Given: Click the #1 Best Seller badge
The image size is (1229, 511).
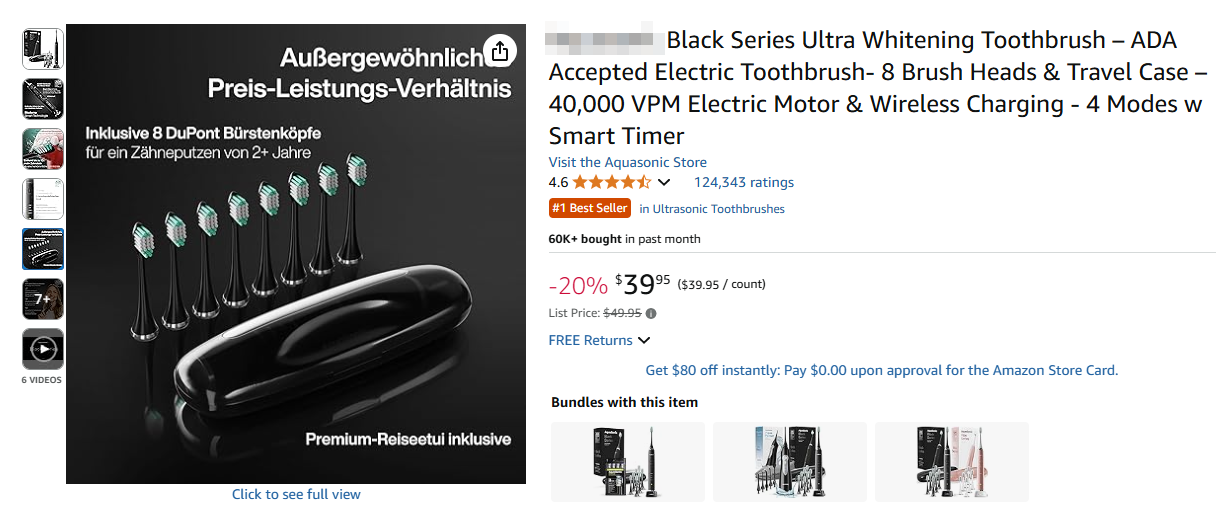Looking at the screenshot, I should coord(590,208).
